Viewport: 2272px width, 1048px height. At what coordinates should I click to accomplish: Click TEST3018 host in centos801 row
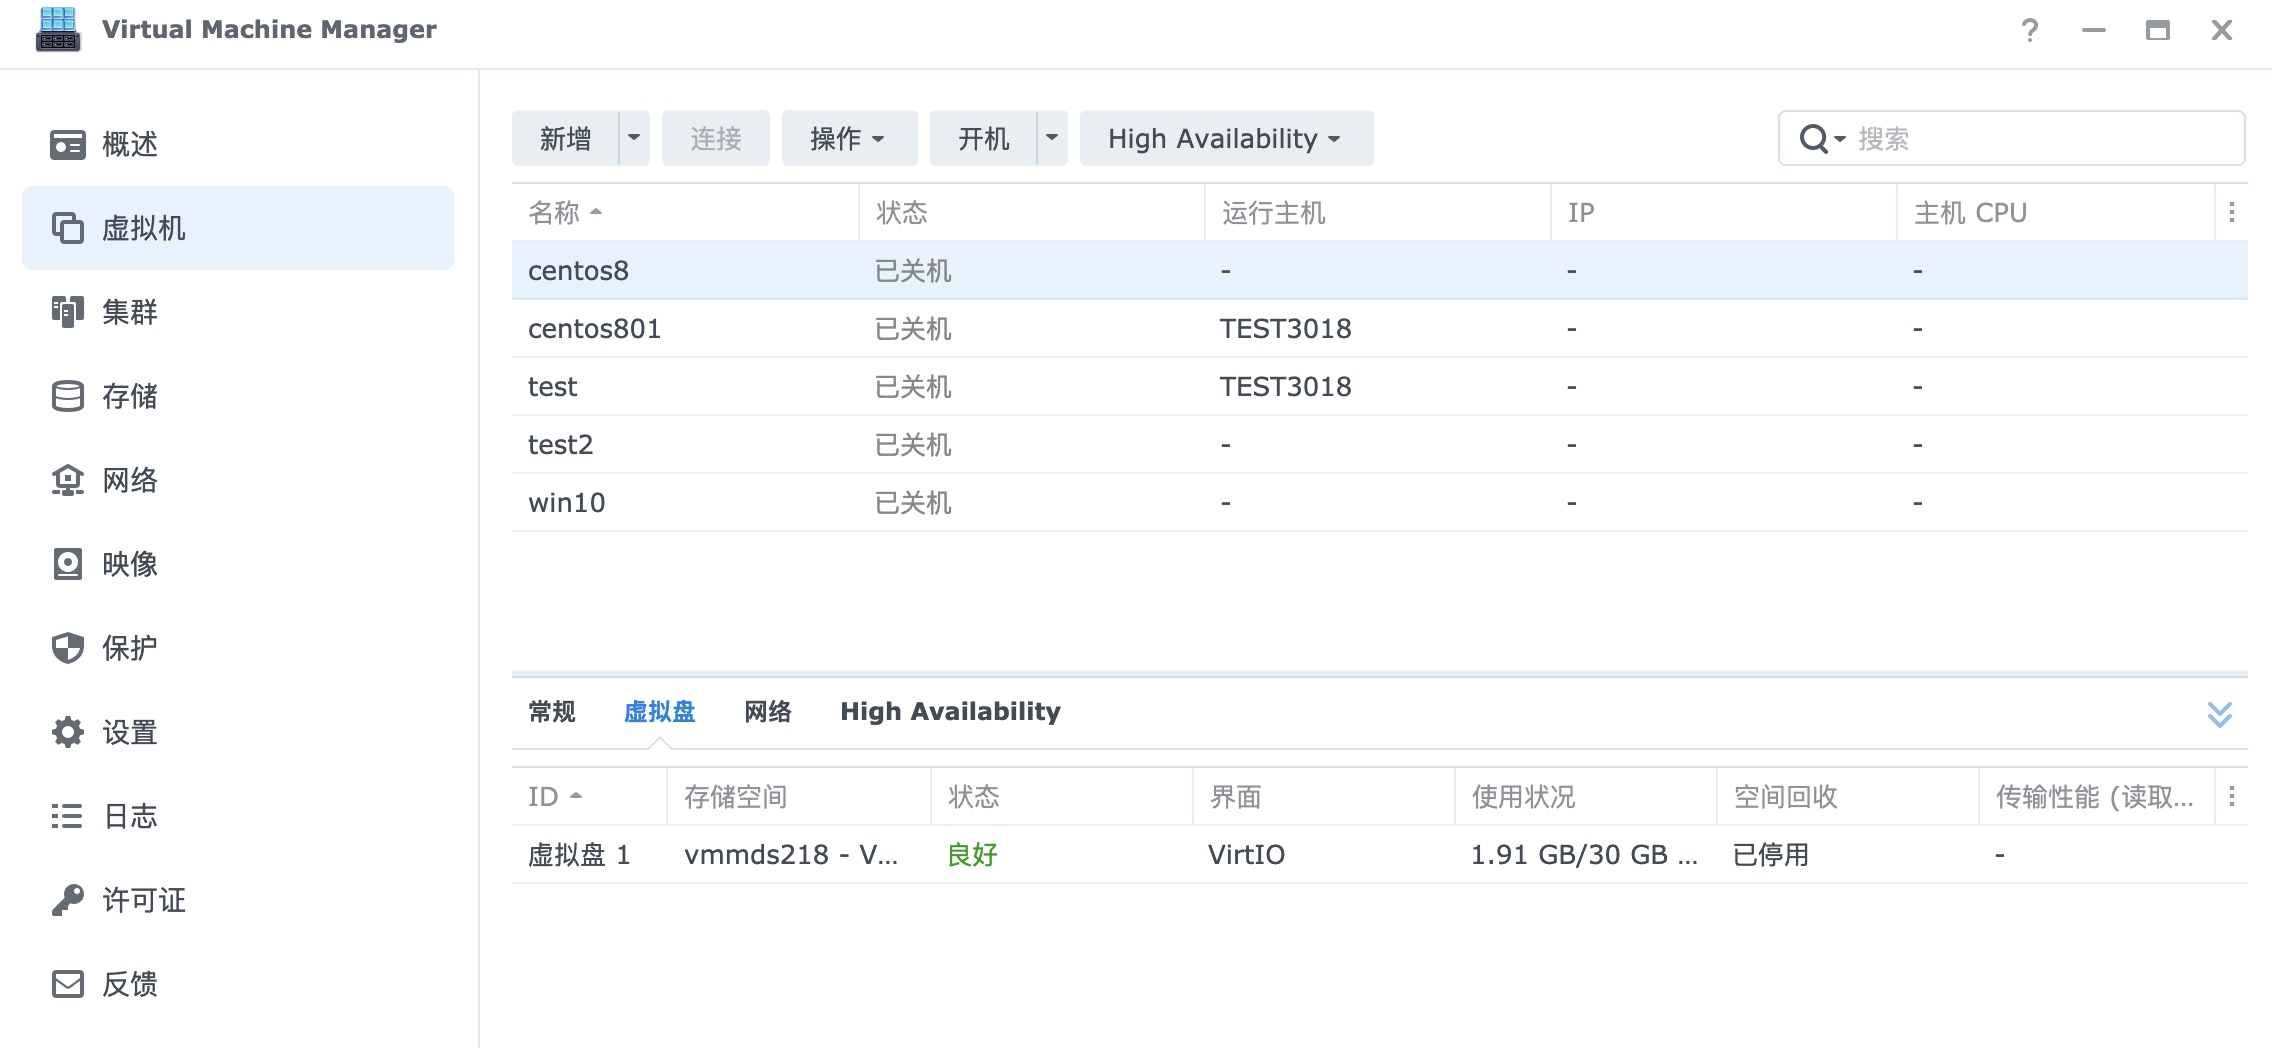1285,328
